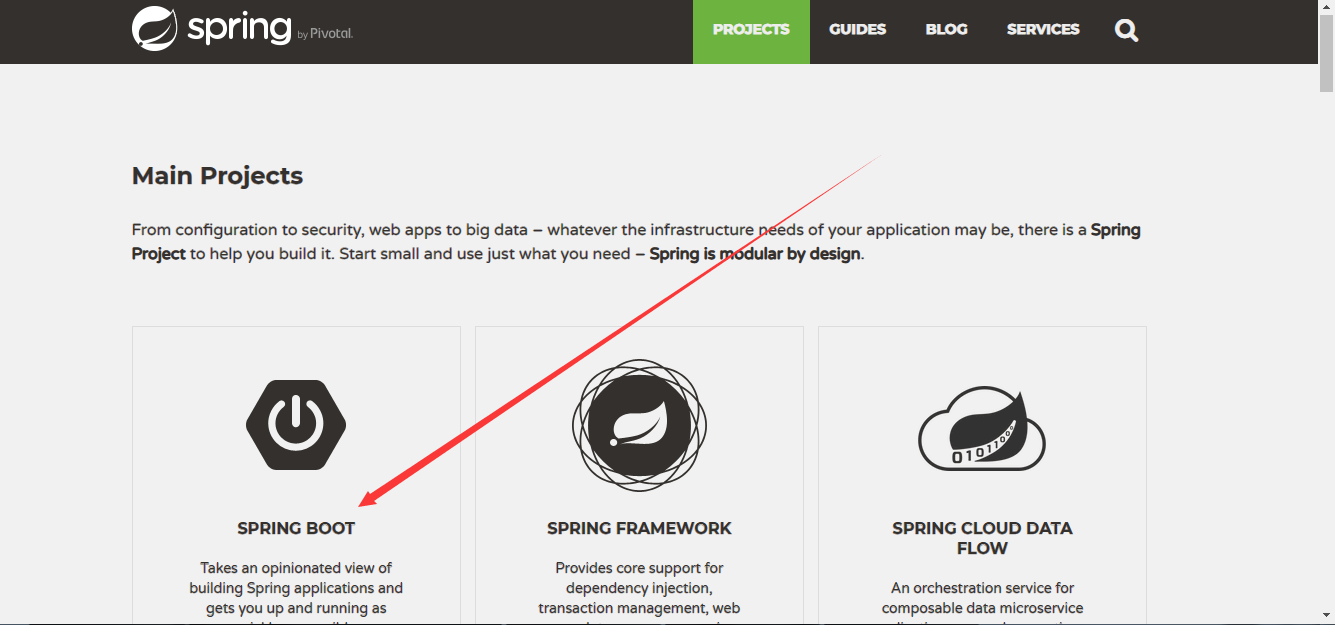Click the Spring Boot power hexagon icon
The image size is (1335, 625).
(x=296, y=425)
